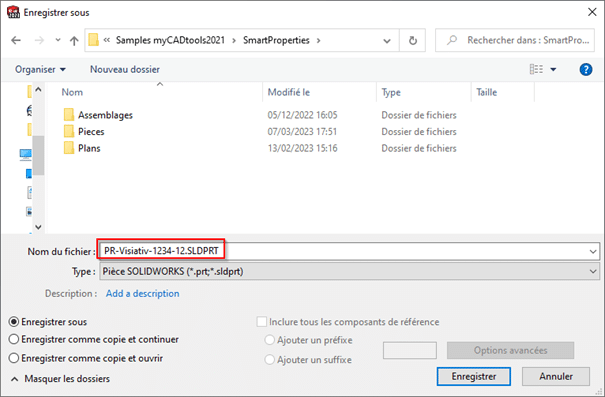The height and width of the screenshot is (397, 605).
Task: Show hidden path levels double chevron
Action: [x=107, y=40]
